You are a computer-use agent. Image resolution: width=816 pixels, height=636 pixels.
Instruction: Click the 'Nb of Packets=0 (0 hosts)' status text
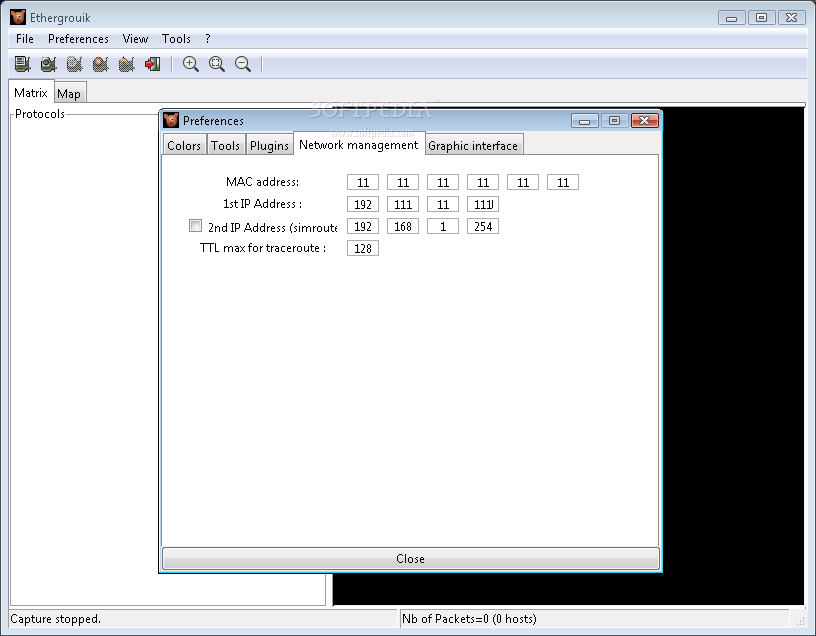[469, 619]
